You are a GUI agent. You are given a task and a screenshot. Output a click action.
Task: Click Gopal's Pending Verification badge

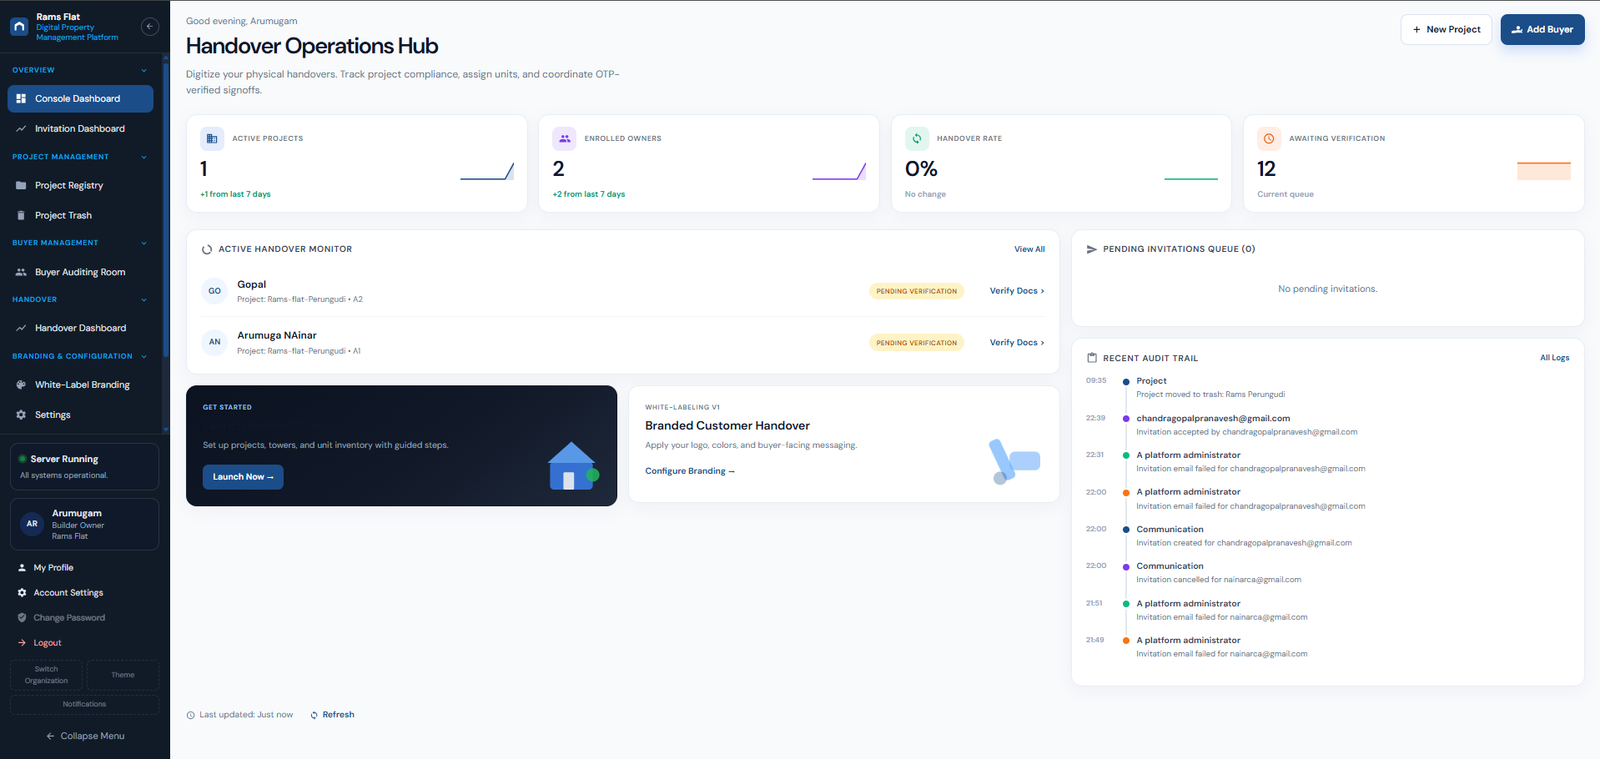point(917,291)
